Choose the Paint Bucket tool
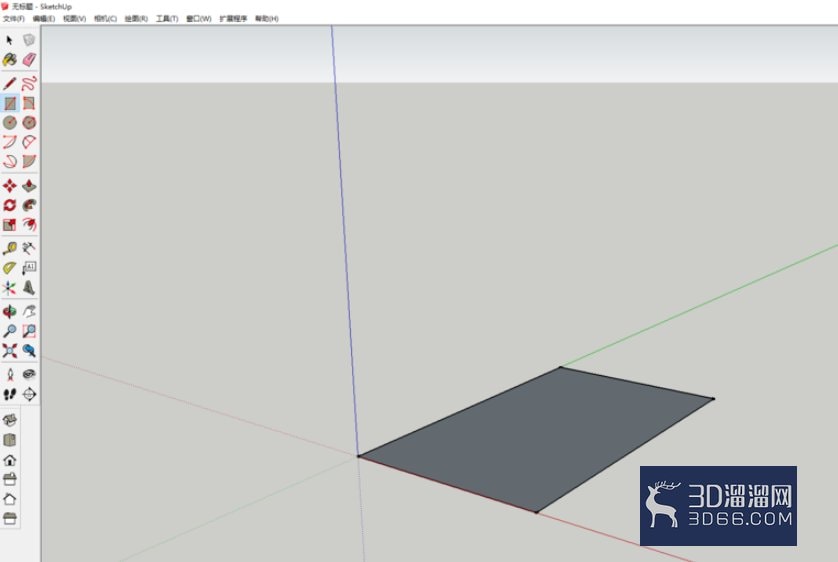838x562 pixels. (x=9, y=59)
